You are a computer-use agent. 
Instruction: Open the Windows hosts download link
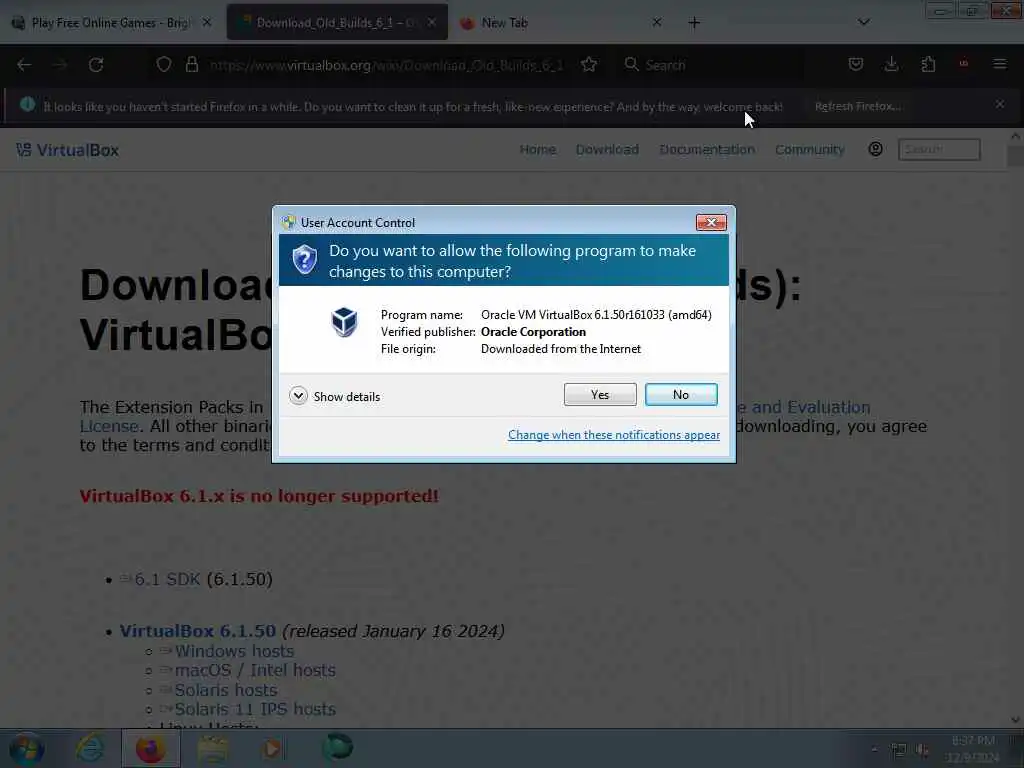tap(234, 651)
